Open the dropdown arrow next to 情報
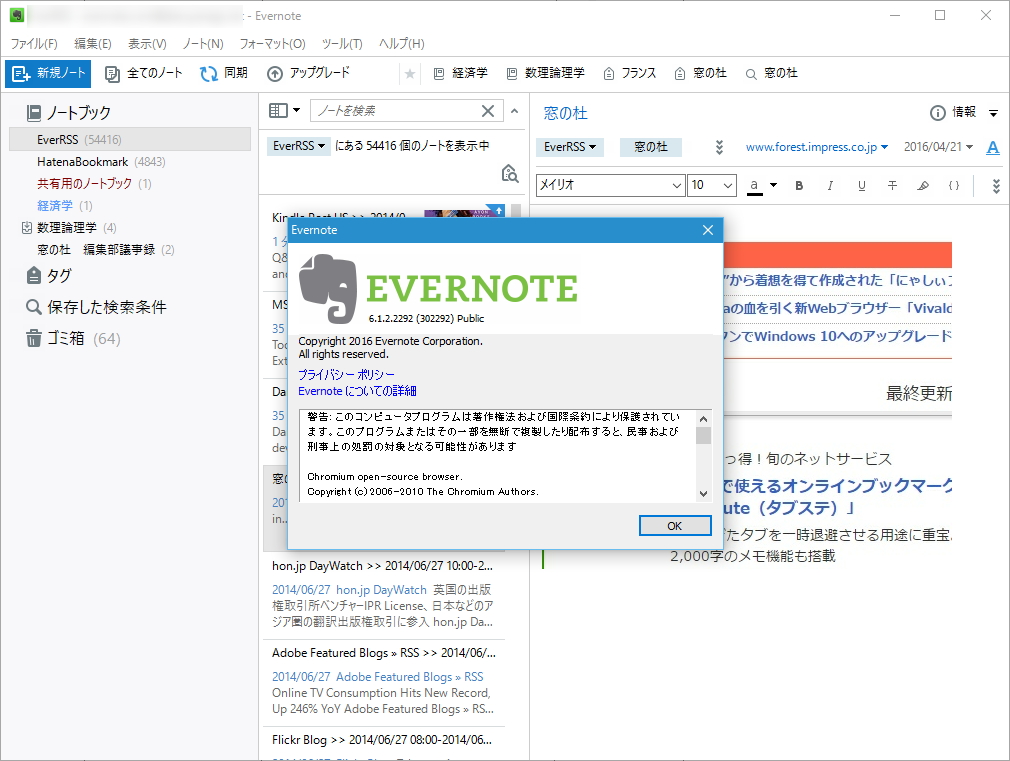The width and height of the screenshot is (1010, 761). pyautogui.click(x=994, y=113)
